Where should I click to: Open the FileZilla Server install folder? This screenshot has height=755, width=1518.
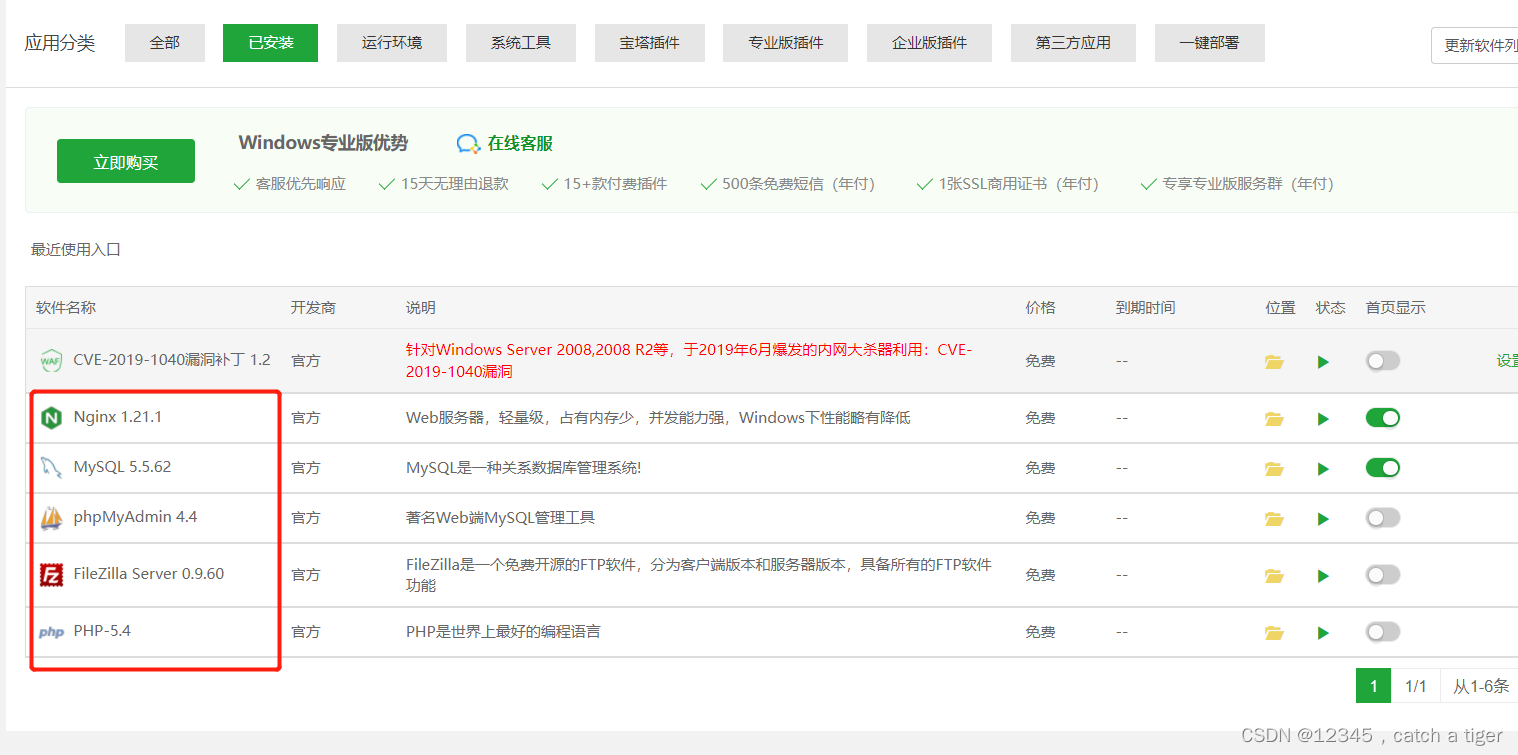(1274, 576)
